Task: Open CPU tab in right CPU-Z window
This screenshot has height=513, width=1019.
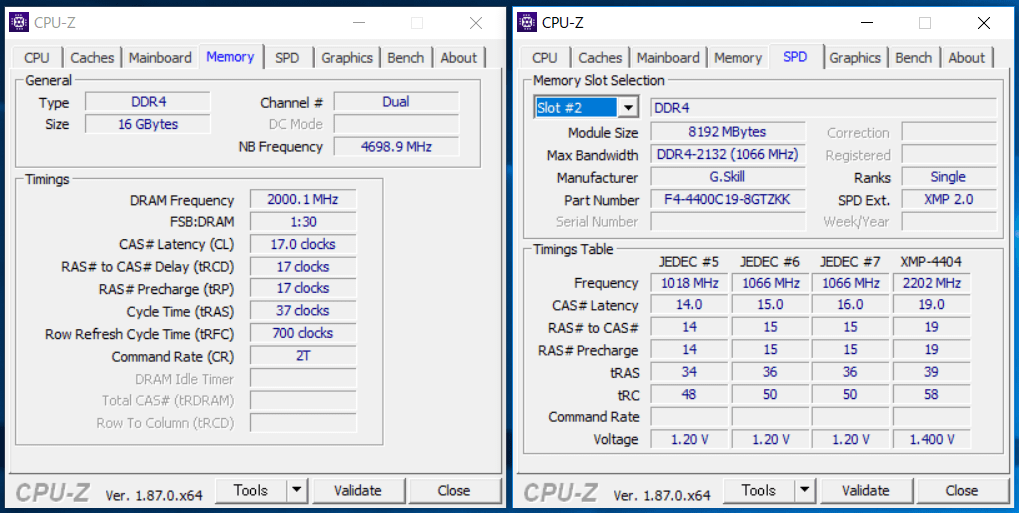Action: pyautogui.click(x=545, y=57)
